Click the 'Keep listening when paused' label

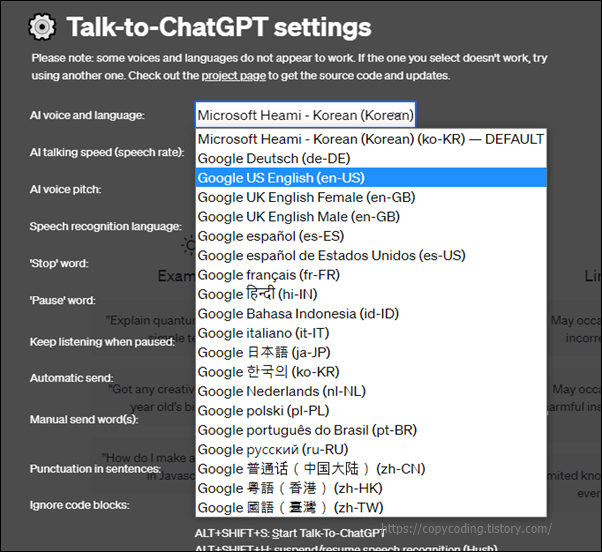(102, 342)
